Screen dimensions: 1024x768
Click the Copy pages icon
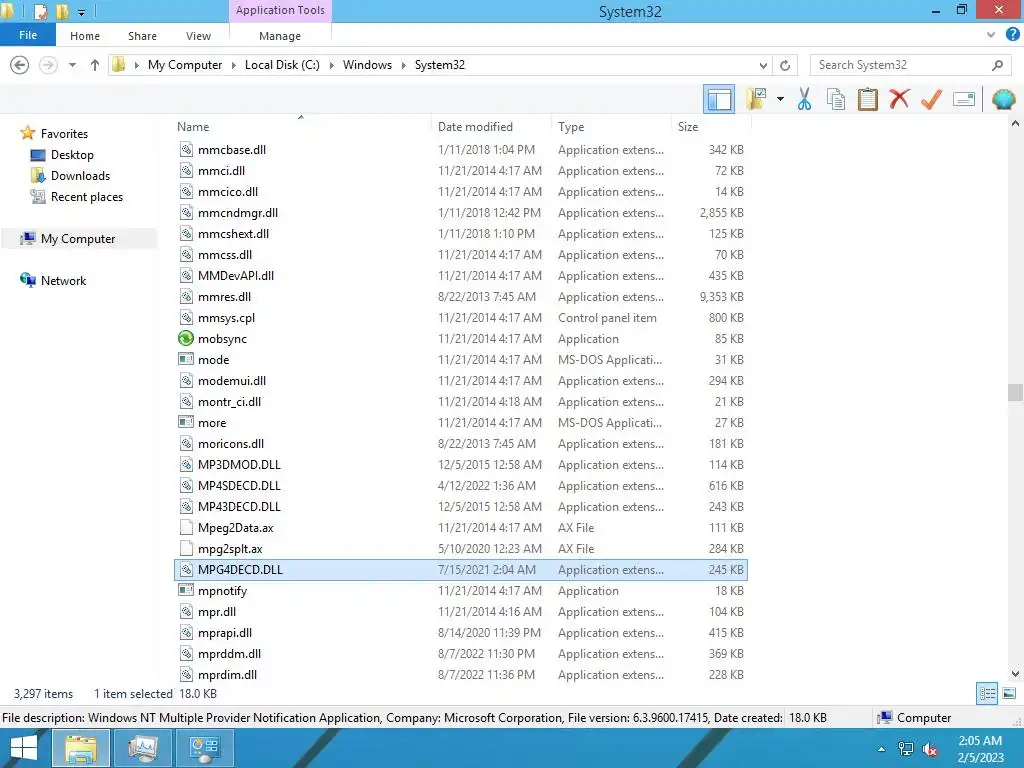[x=836, y=99]
